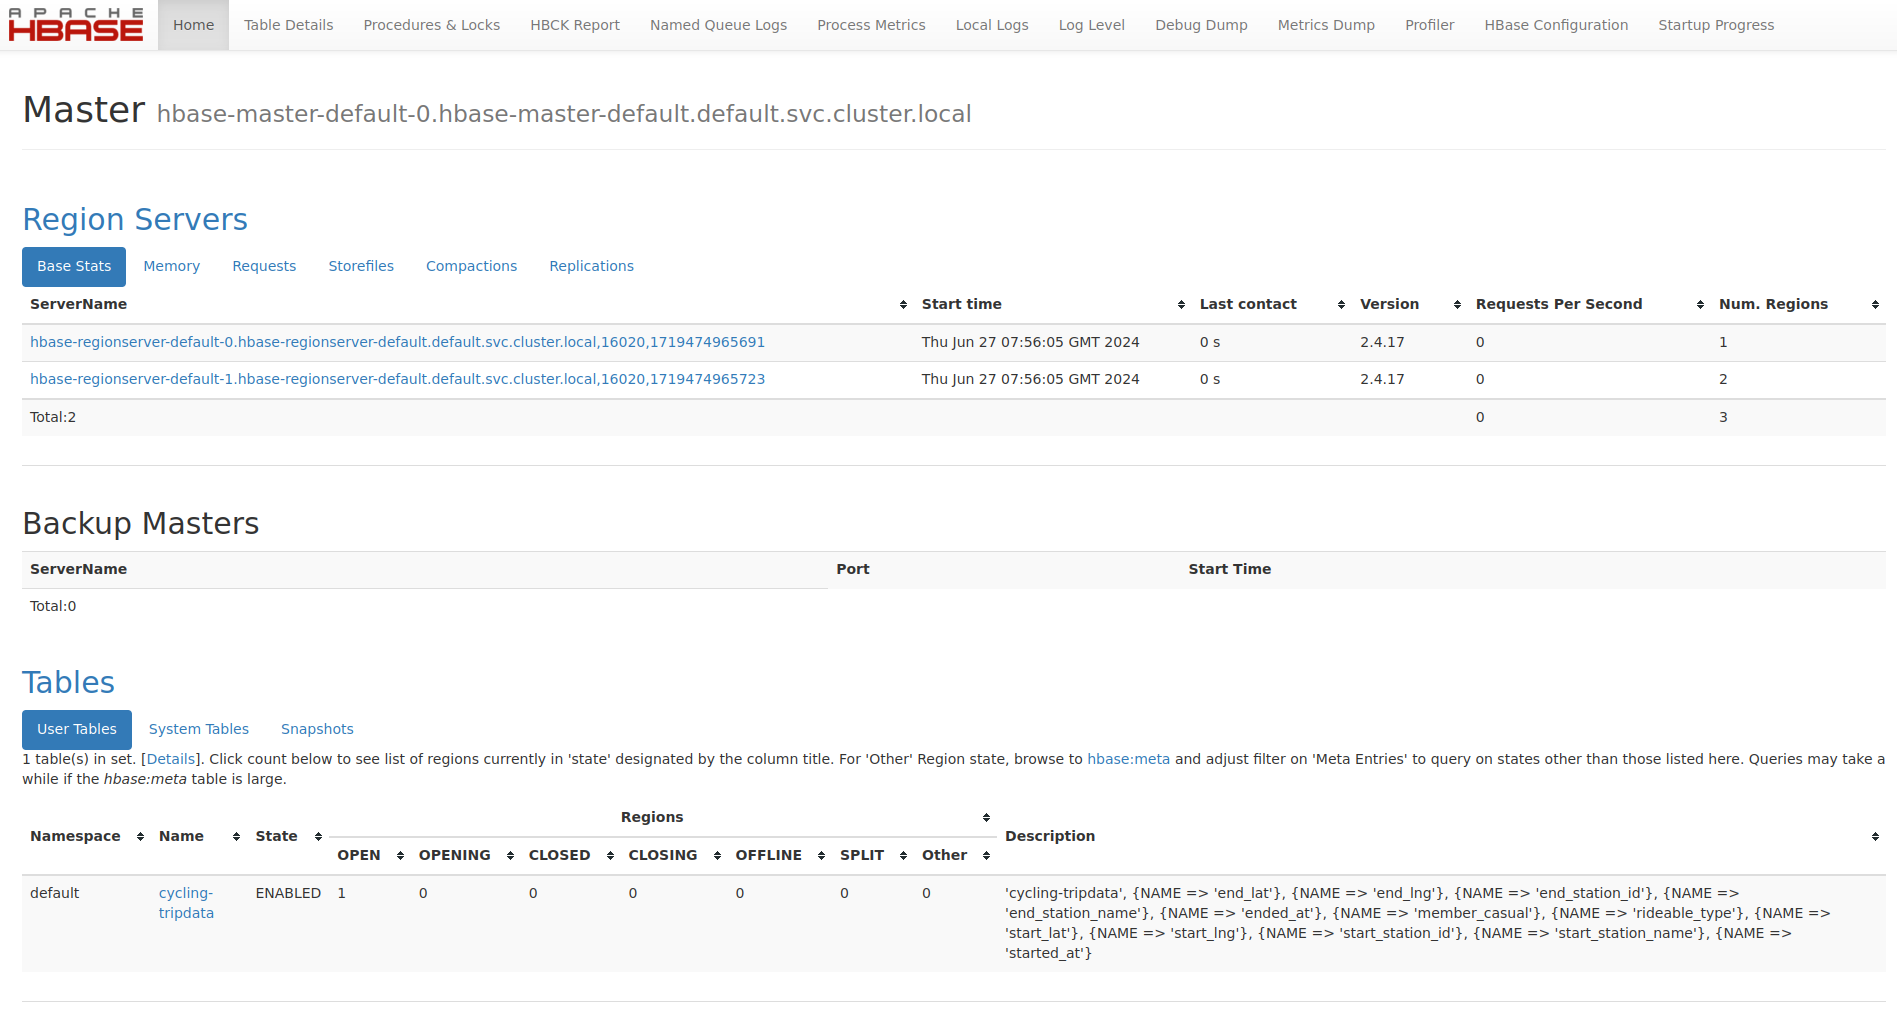Open regionserver-default-0 server details

click(x=397, y=341)
